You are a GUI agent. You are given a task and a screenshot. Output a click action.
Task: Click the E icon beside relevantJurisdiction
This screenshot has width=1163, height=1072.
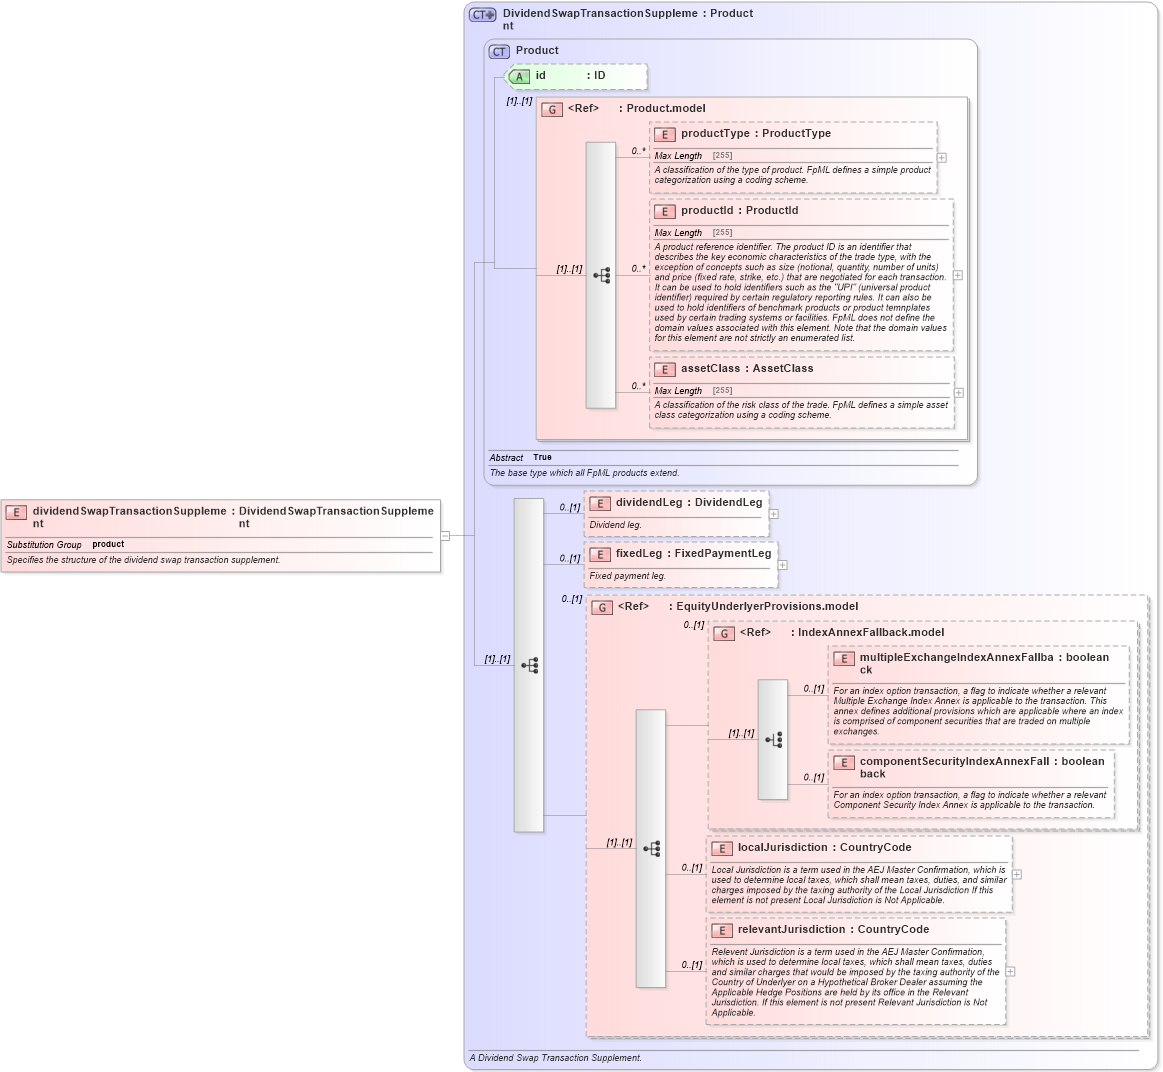click(x=722, y=930)
